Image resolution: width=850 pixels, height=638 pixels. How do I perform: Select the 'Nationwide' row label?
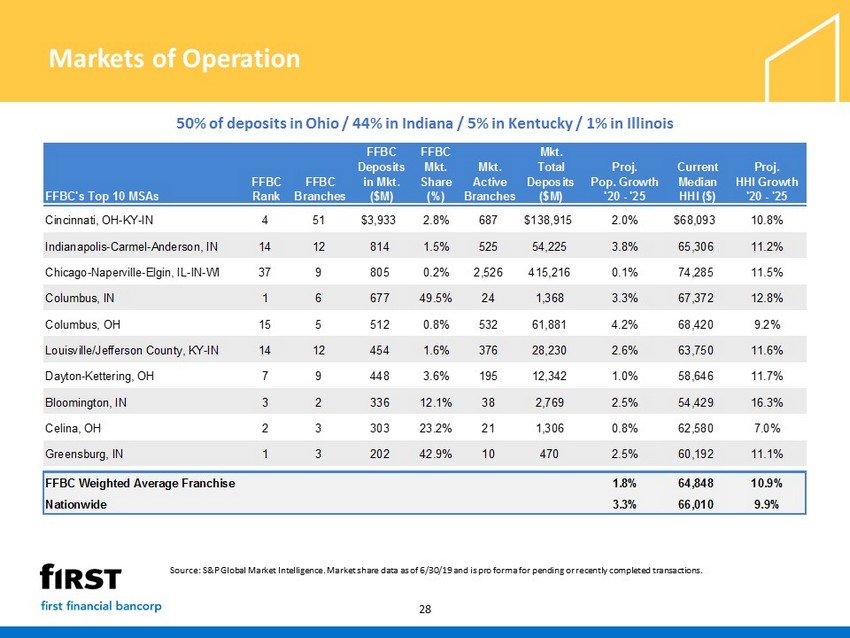76,504
